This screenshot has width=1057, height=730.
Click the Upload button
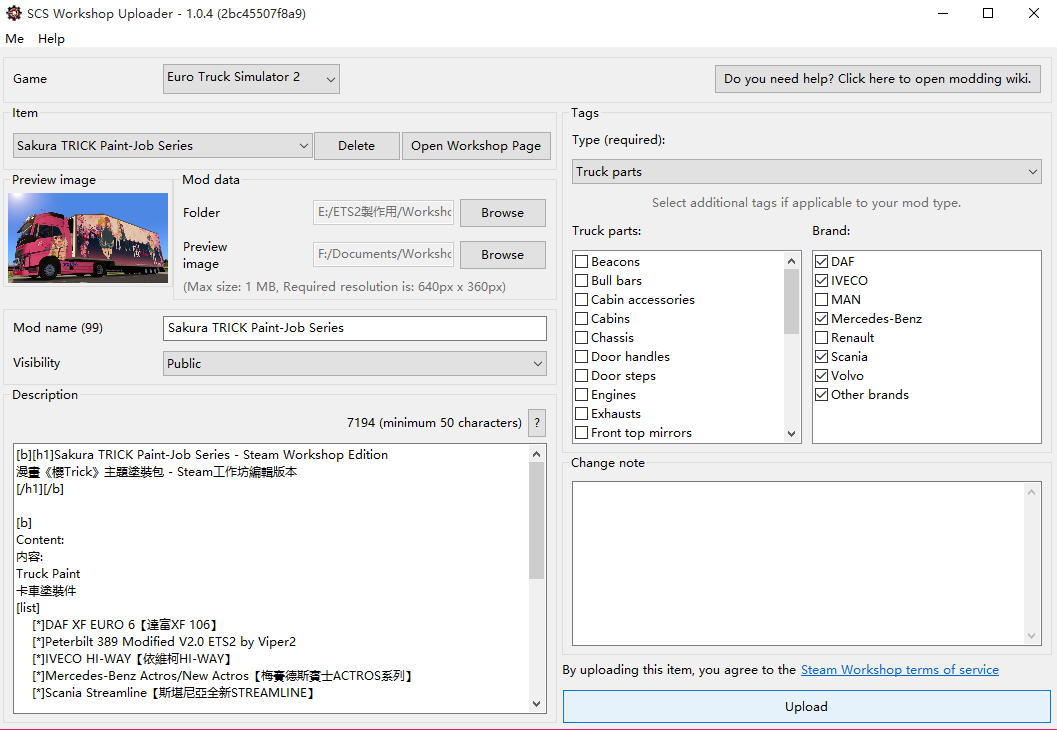coord(806,706)
